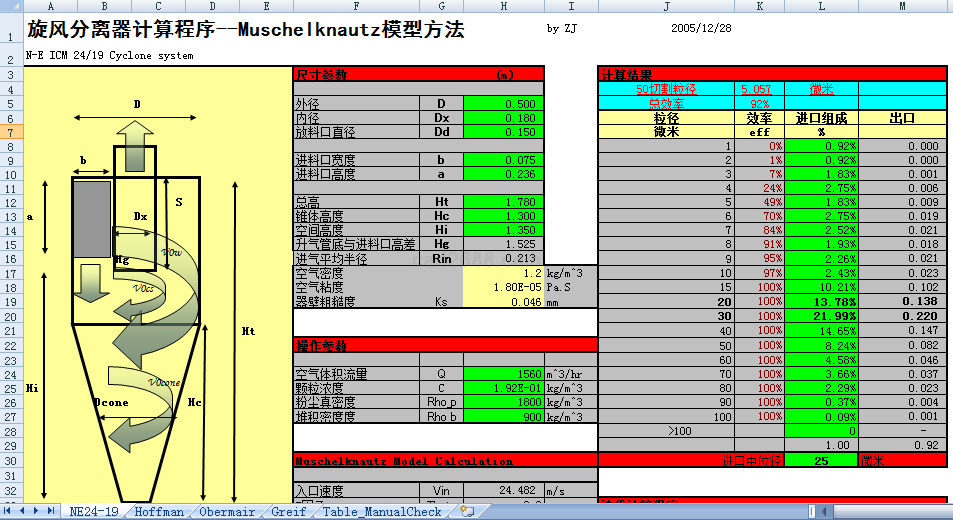Select the column H header
The height and width of the screenshot is (520, 953).
503,7
